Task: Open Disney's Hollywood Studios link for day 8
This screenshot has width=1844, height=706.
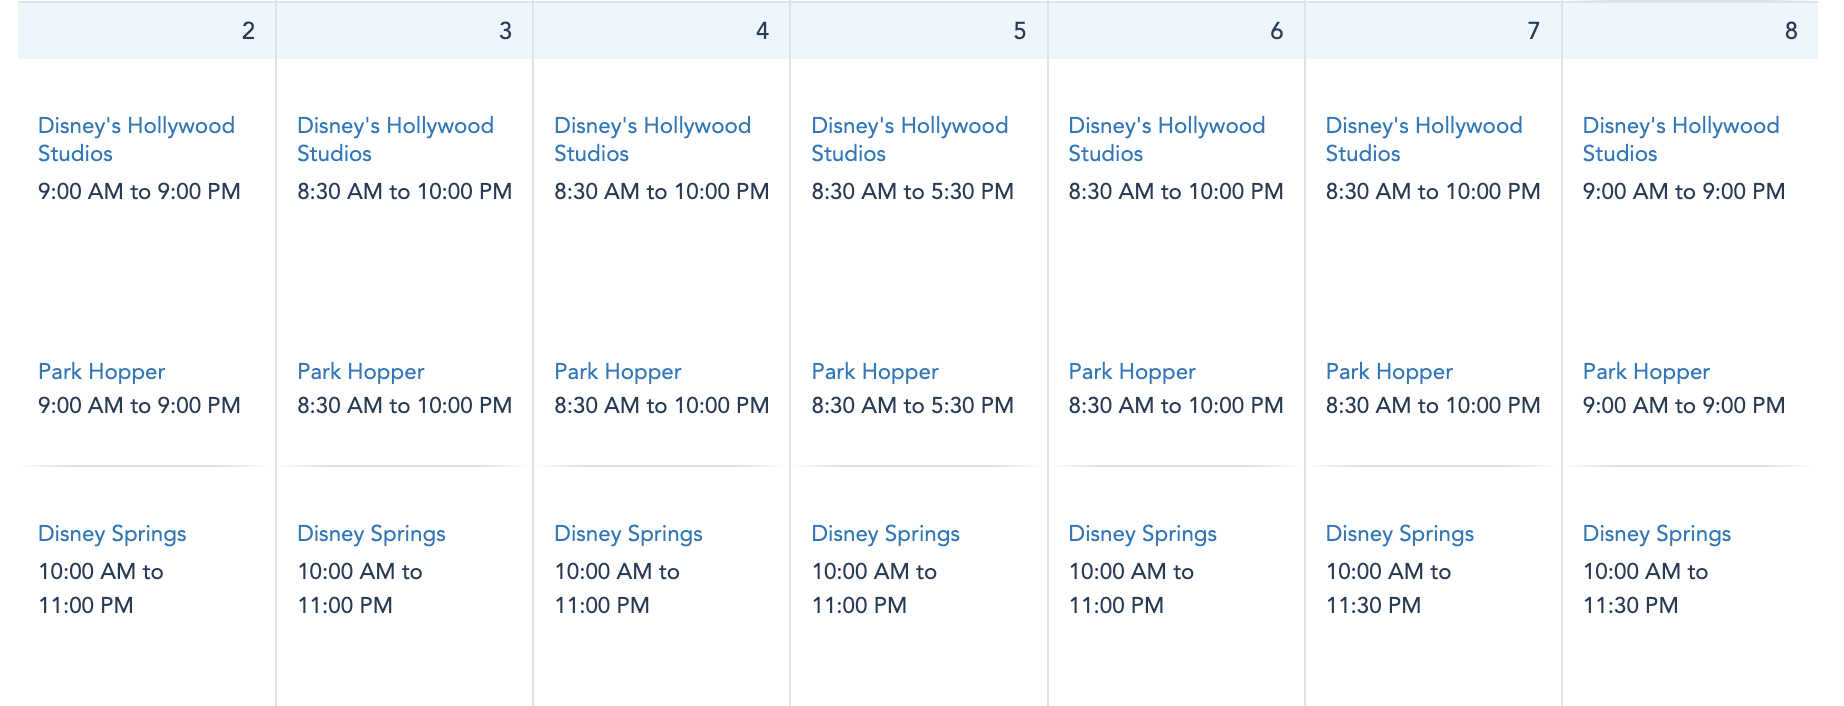Action: point(1680,139)
